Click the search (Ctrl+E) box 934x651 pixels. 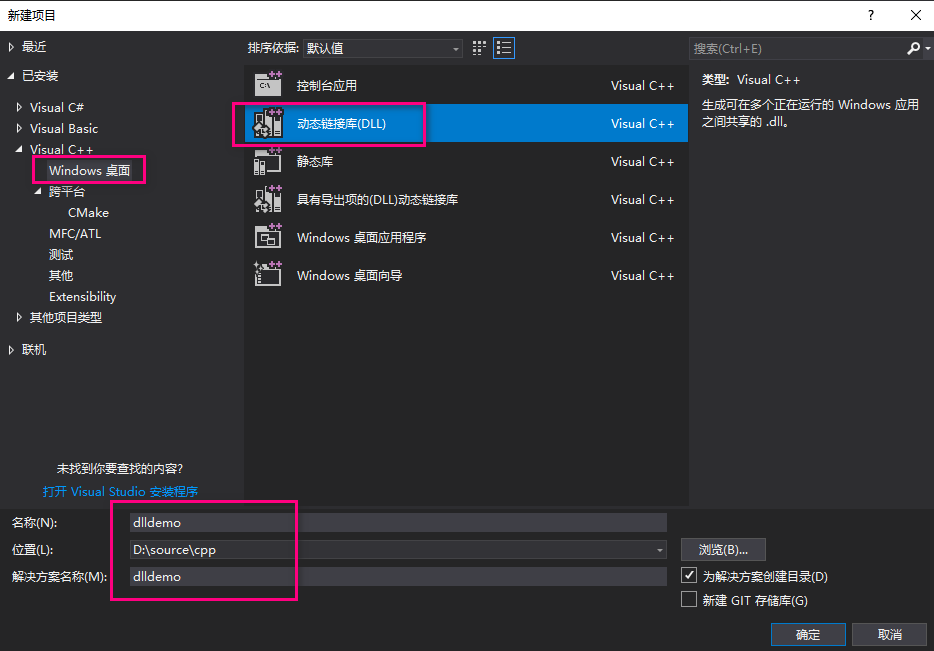click(x=797, y=48)
